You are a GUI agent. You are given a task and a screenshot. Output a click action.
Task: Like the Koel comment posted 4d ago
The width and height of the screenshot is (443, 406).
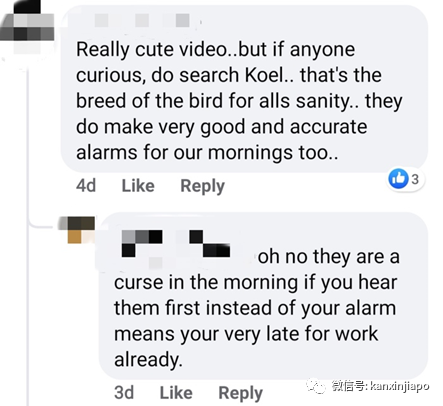[138, 186]
